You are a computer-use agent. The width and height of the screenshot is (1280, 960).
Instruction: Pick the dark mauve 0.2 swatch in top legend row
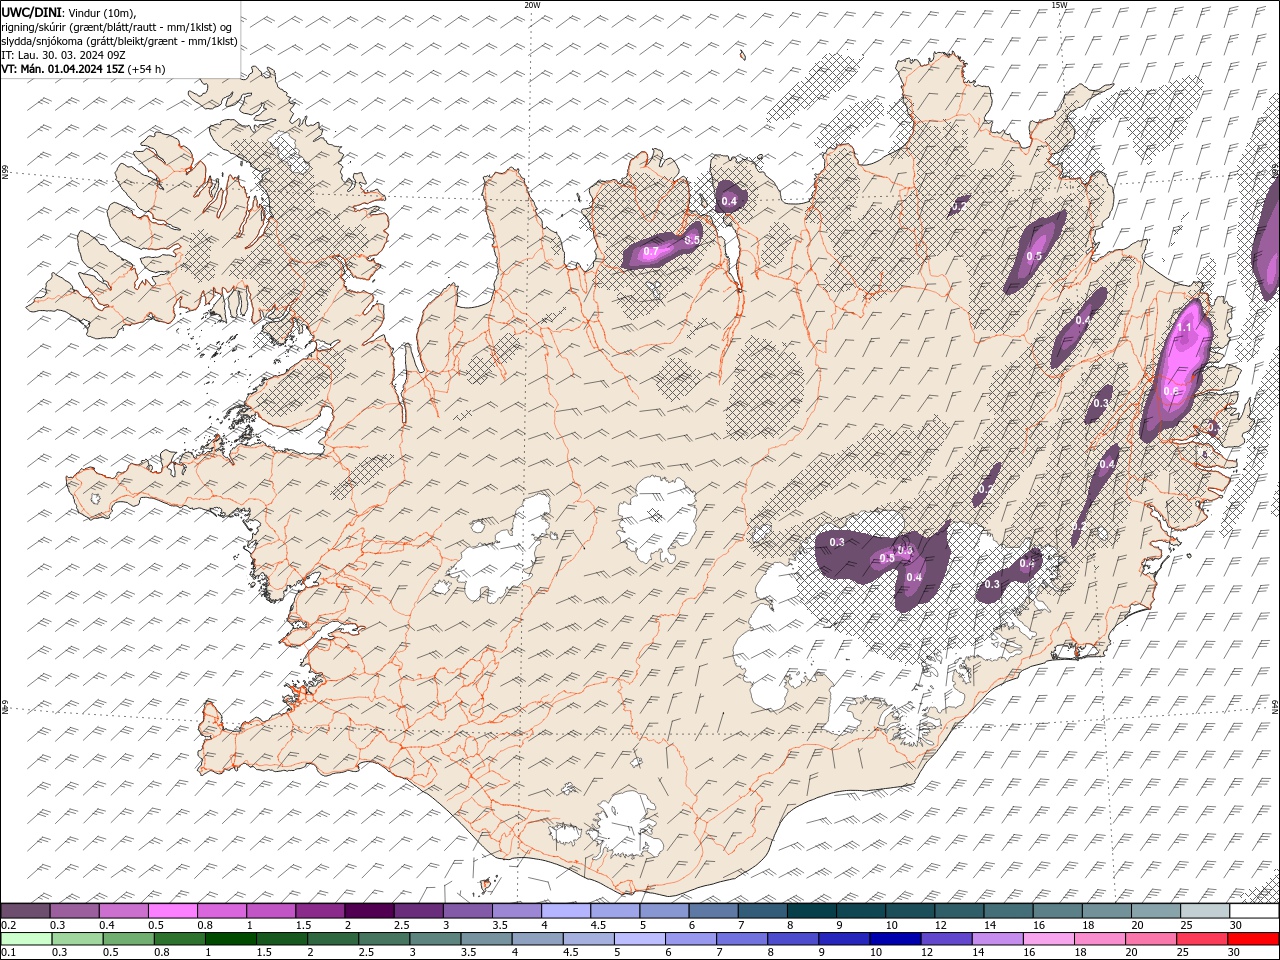[x=25, y=911]
